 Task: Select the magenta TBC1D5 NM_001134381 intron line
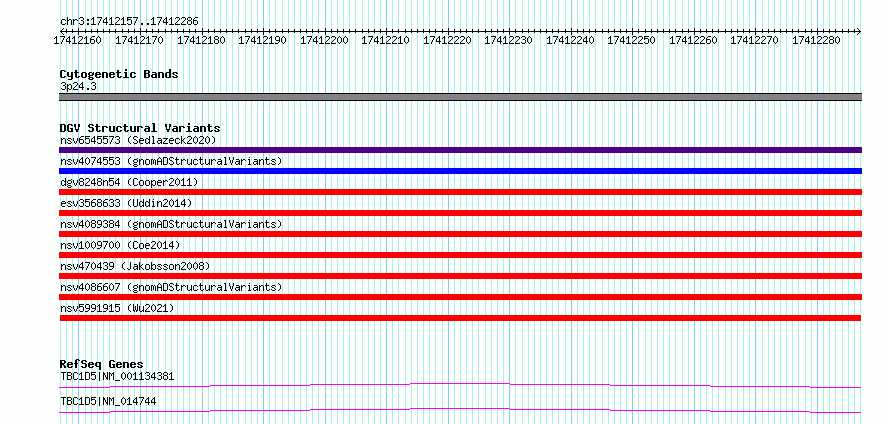click(x=460, y=385)
